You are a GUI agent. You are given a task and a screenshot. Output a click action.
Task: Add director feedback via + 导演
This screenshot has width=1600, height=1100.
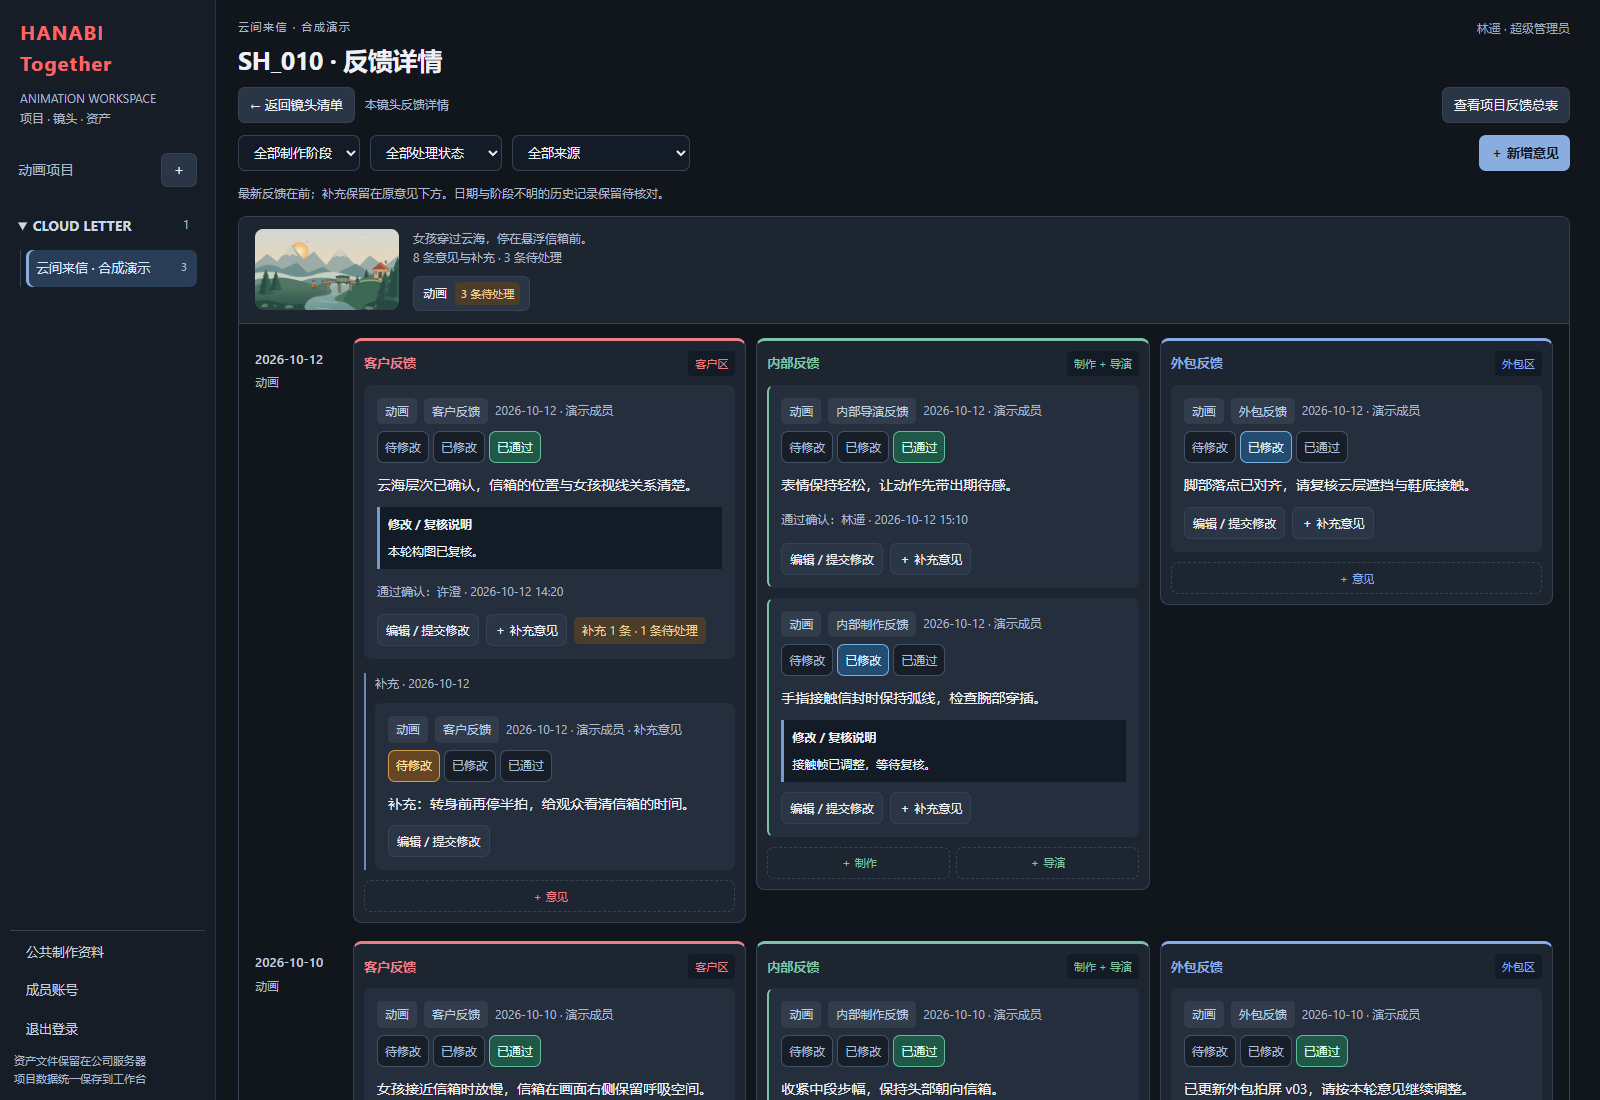click(x=1047, y=863)
